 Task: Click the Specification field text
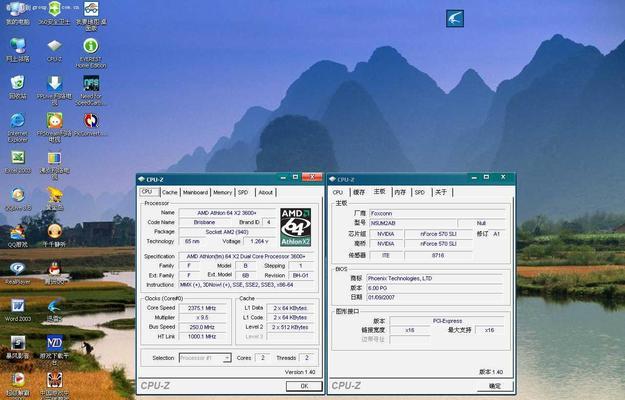coord(247,256)
